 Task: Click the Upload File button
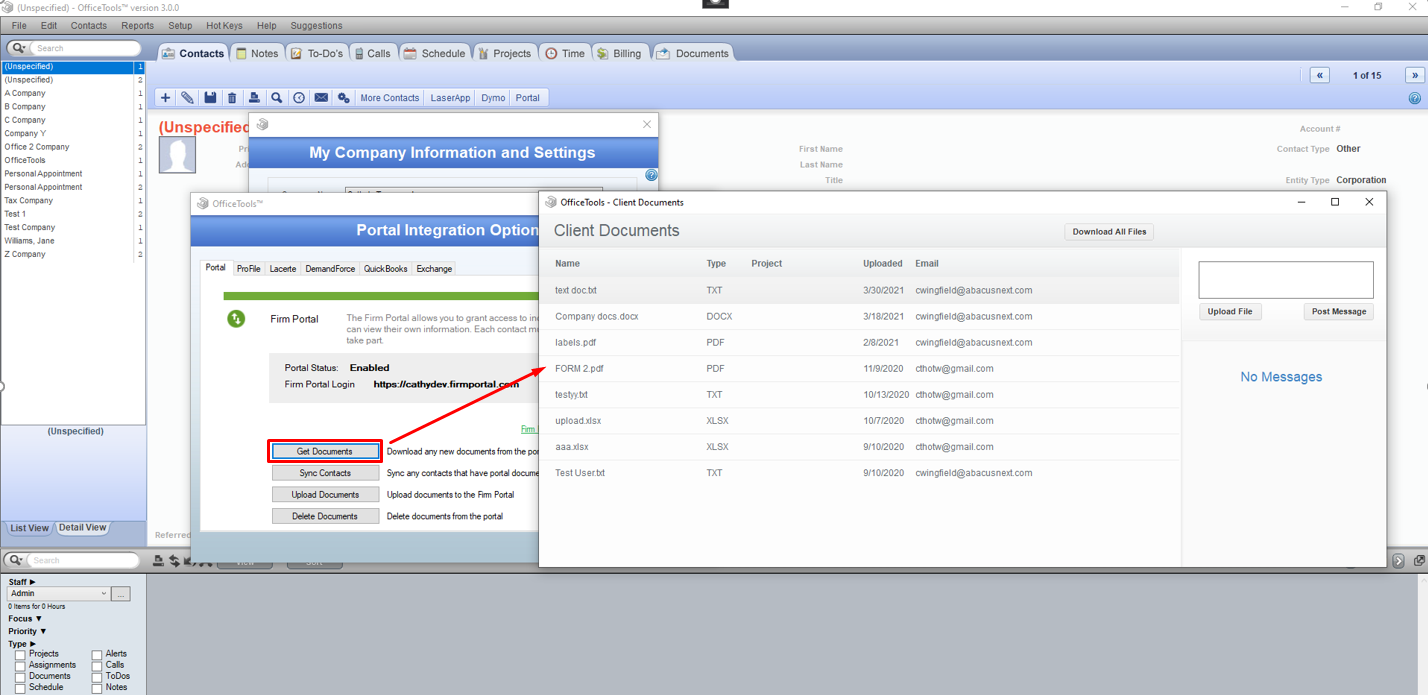click(x=1230, y=312)
